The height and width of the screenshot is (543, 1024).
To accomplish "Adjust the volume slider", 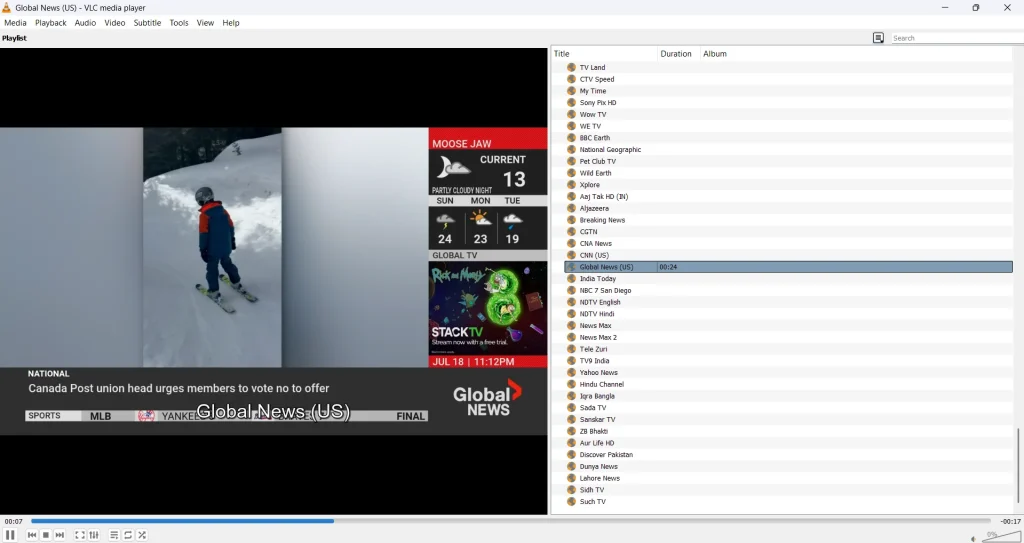I will point(1000,536).
